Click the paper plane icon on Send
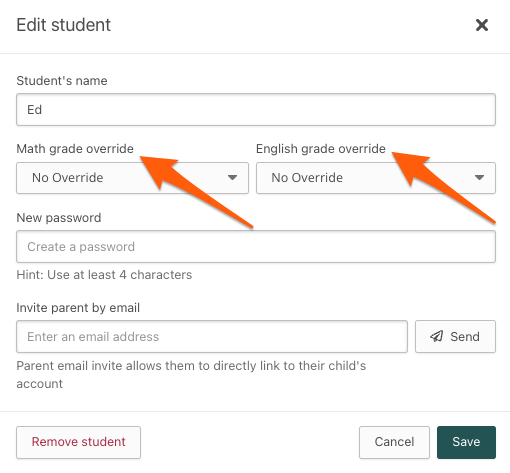Viewport: 510px width, 473px height. (436, 336)
